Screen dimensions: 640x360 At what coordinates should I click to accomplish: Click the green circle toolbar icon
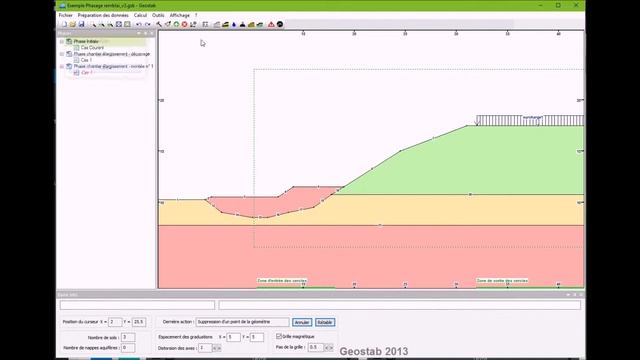pos(176,24)
